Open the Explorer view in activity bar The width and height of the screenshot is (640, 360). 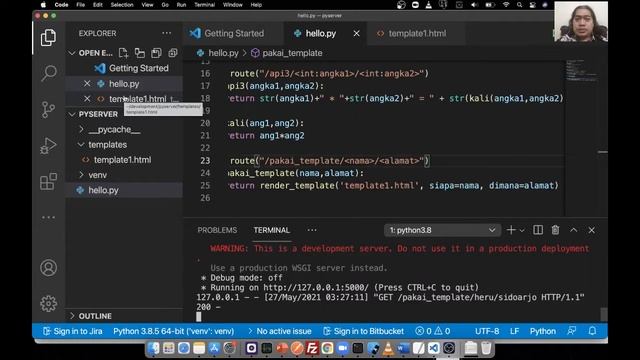[48, 38]
